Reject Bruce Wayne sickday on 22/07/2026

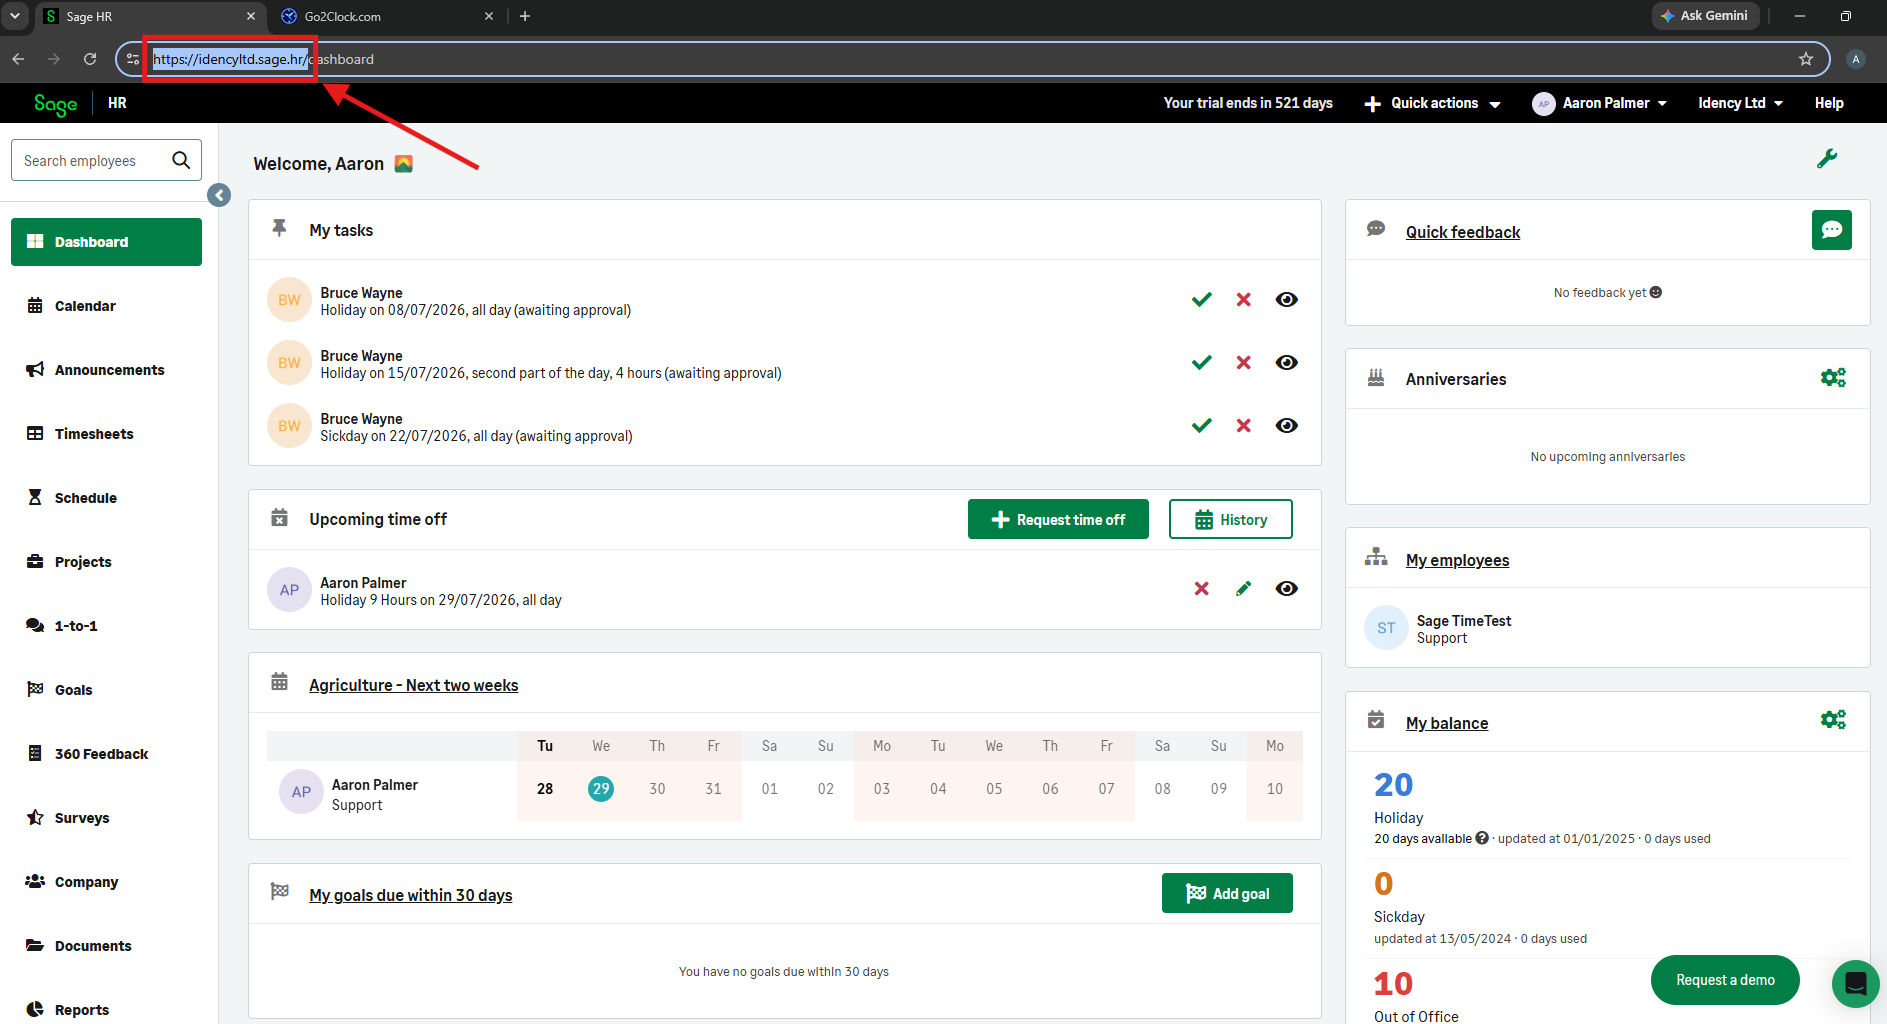1244,426
